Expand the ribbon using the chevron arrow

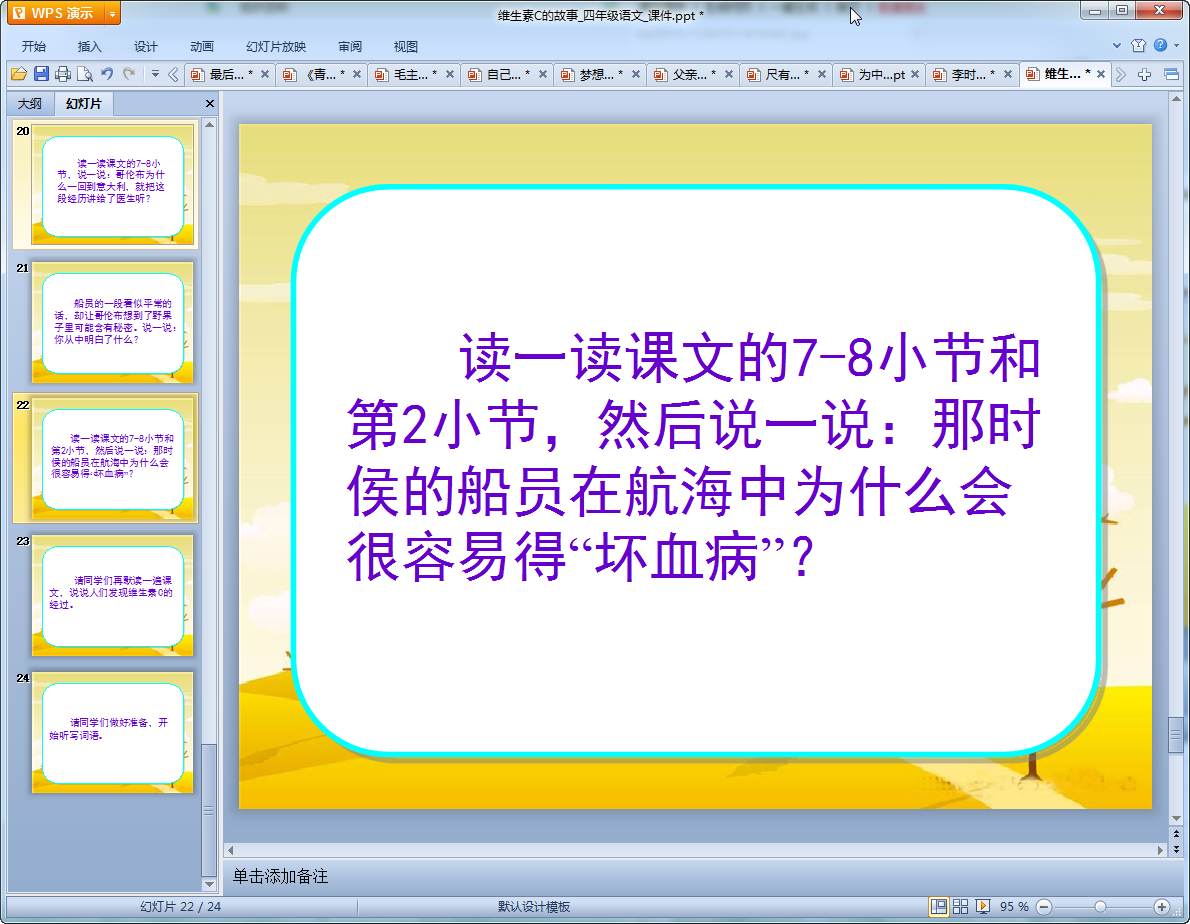[1117, 46]
